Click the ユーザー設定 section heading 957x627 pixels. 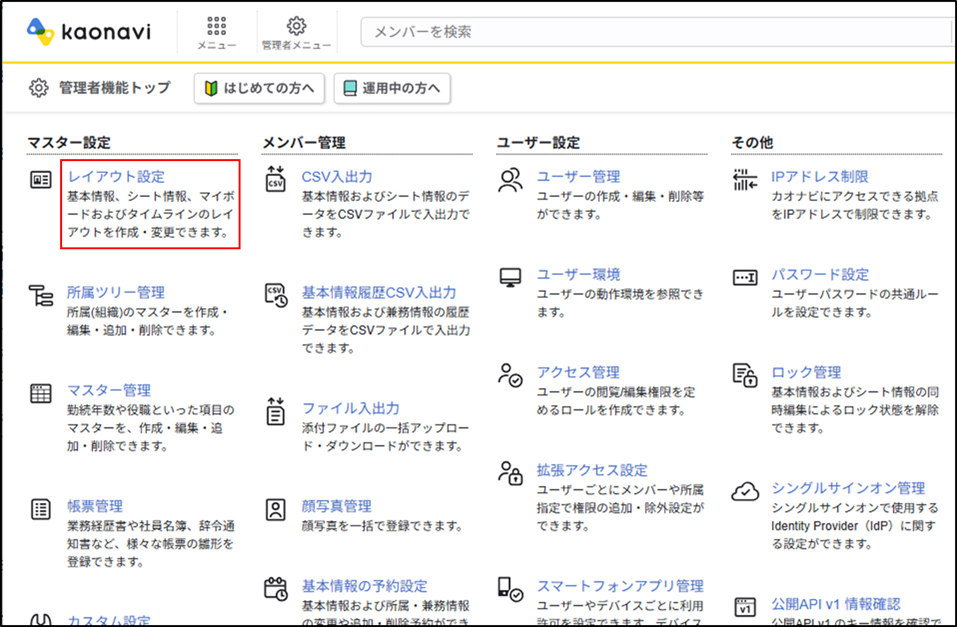coord(538,143)
